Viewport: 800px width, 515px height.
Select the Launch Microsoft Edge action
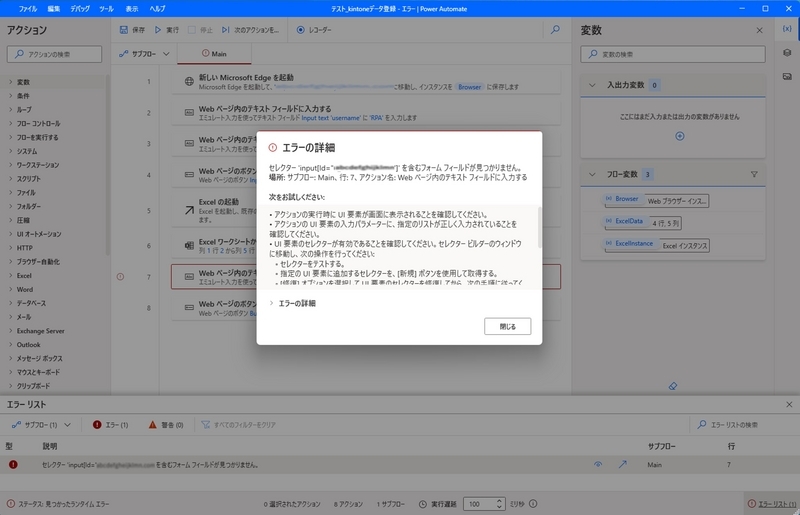pyautogui.click(x=366, y=82)
